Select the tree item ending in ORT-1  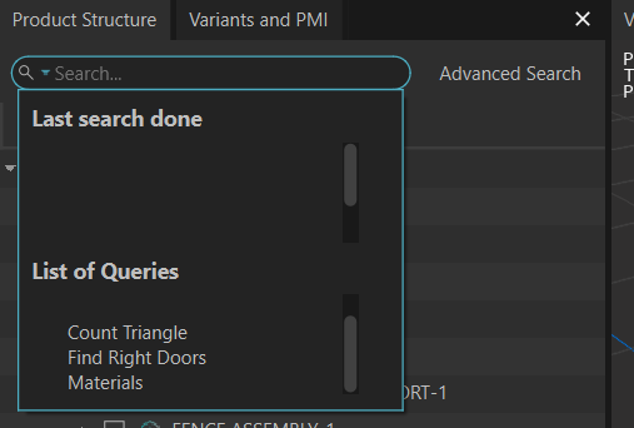[x=425, y=393]
